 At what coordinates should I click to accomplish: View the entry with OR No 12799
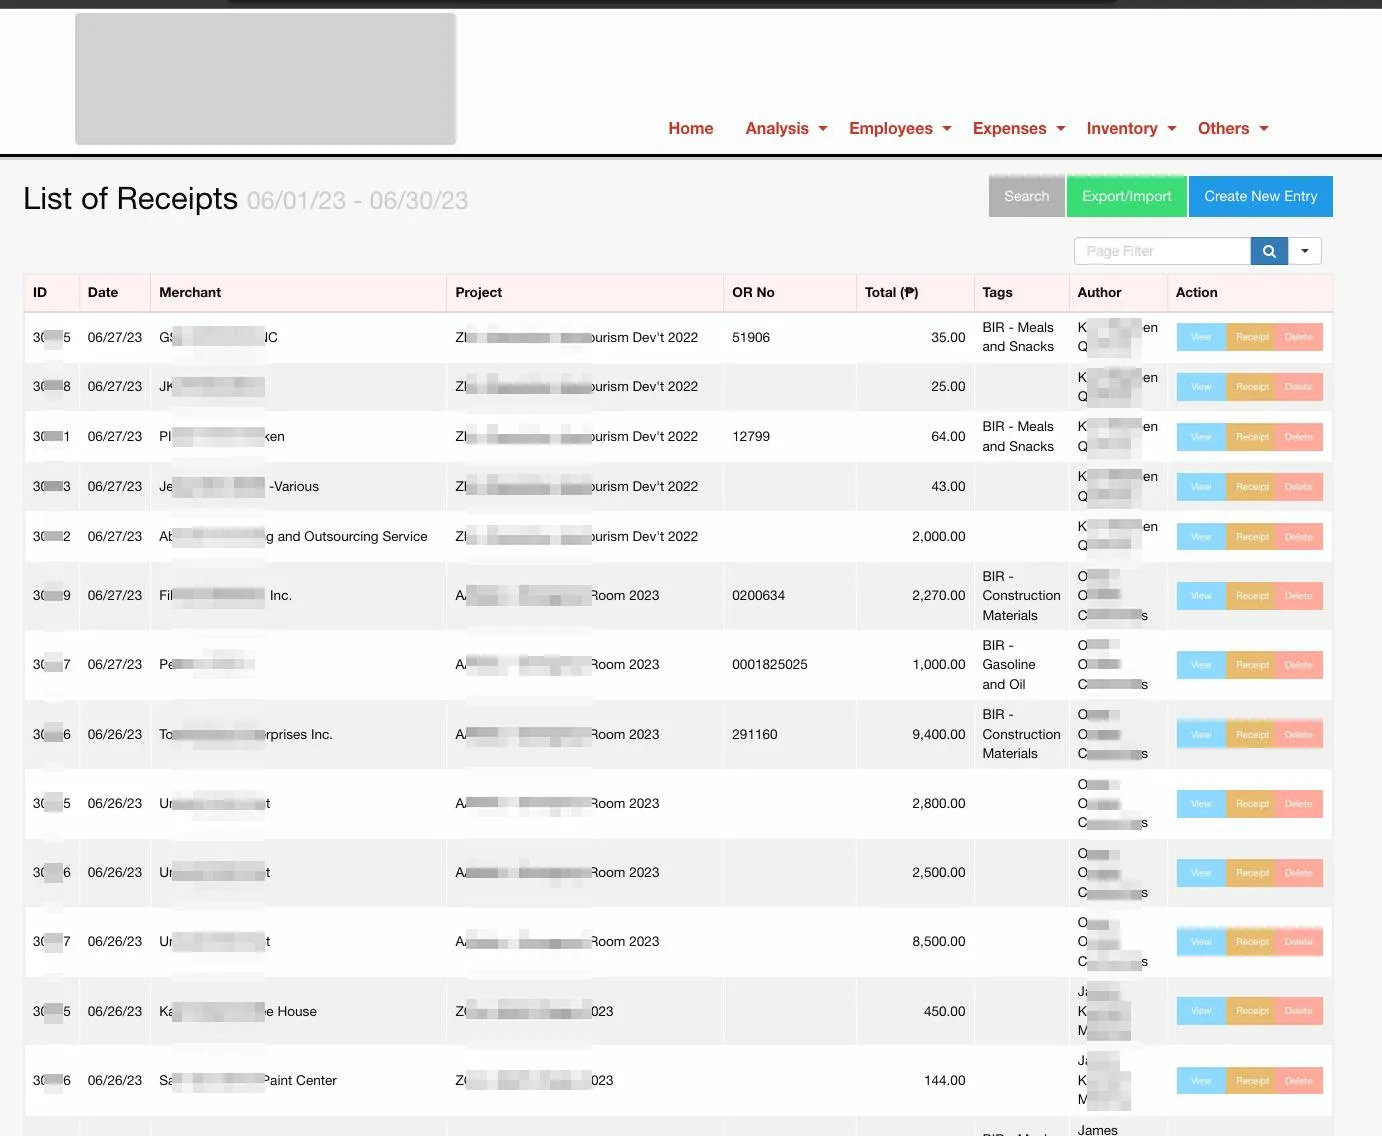pos(1201,437)
